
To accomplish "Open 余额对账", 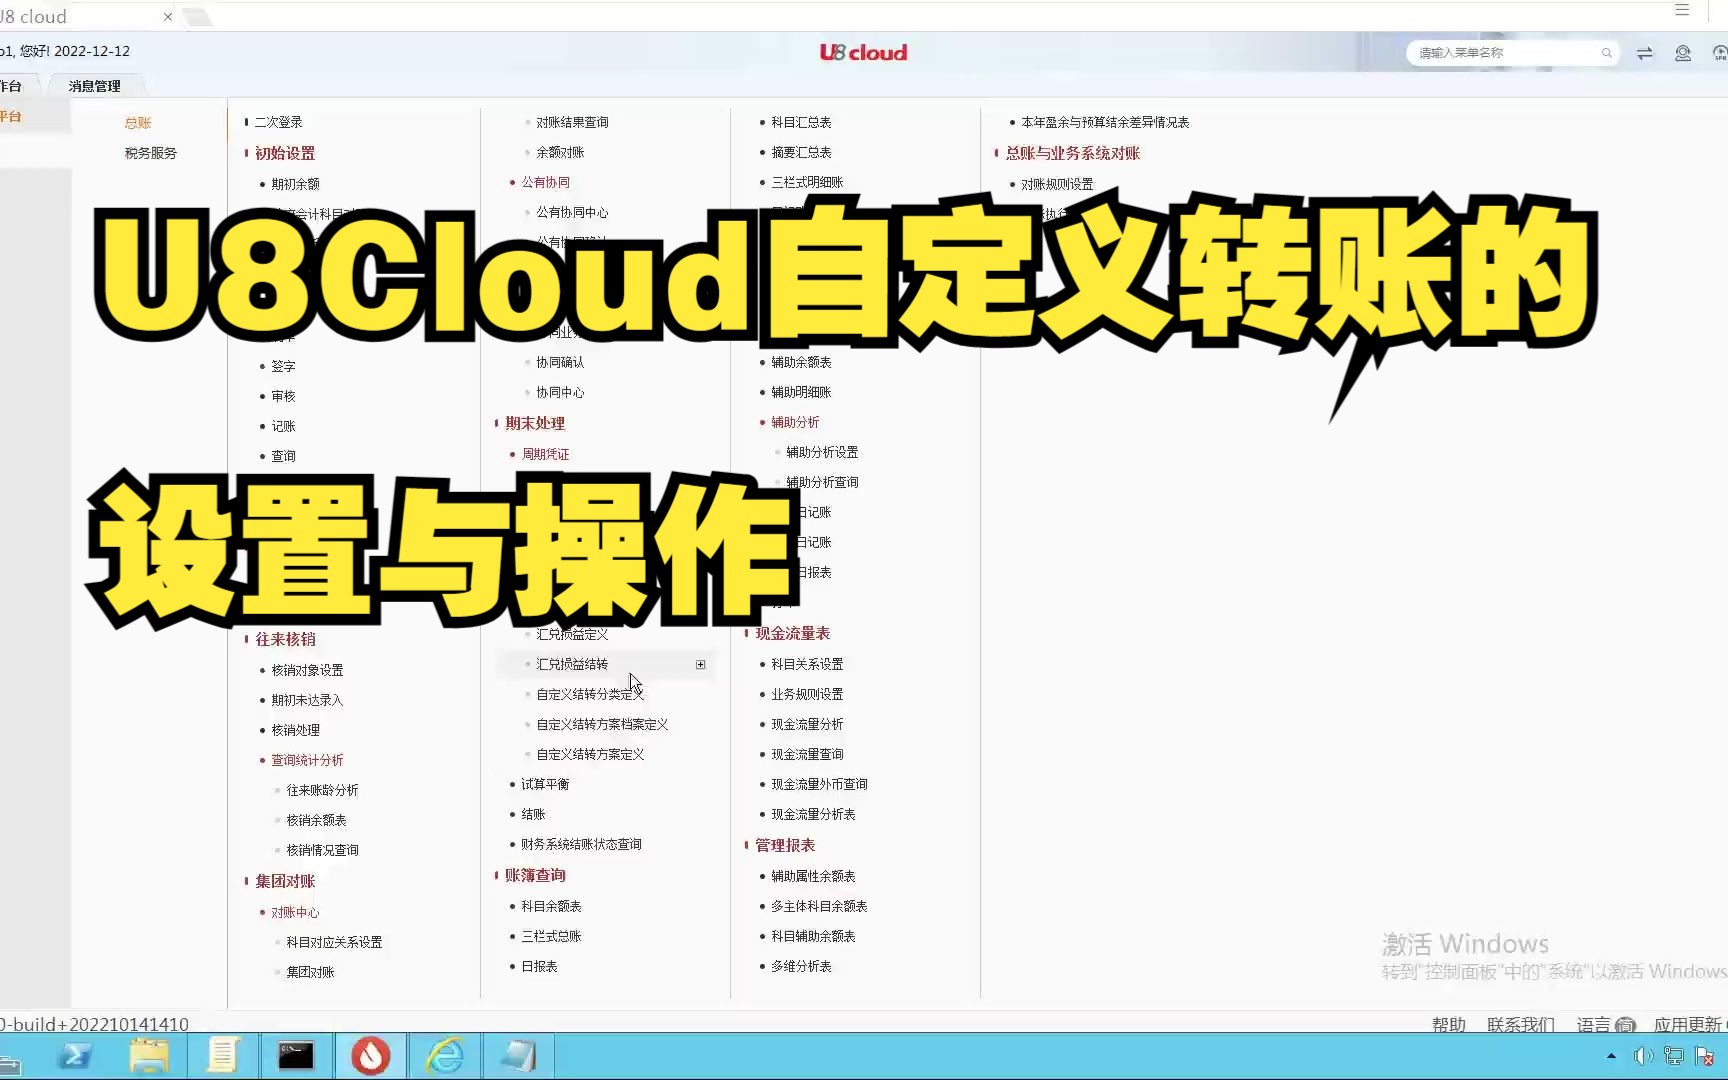I will tap(560, 152).
